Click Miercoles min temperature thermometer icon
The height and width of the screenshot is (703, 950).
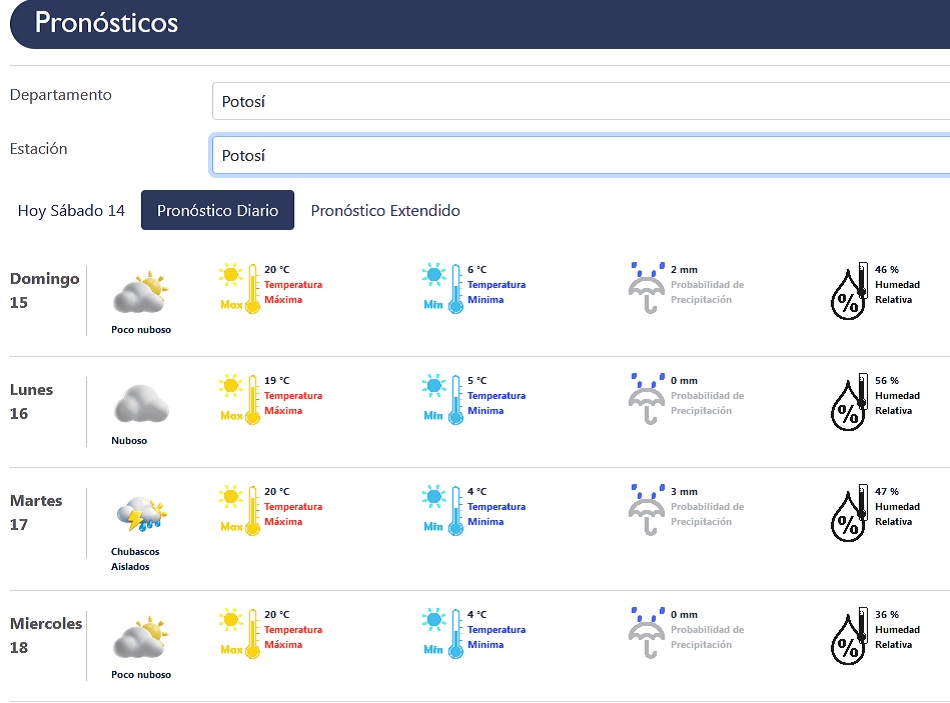pyautogui.click(x=444, y=634)
